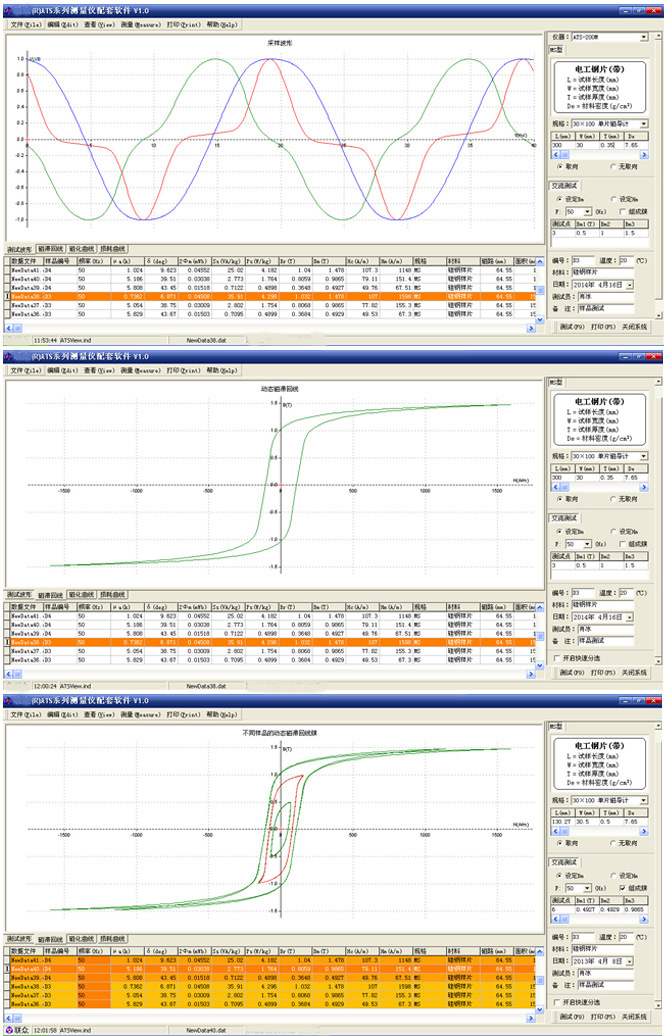This screenshot has width=666, height=1036.
Task: Click data table right scroll arrow, bottom window
Action: [x=531, y=1018]
